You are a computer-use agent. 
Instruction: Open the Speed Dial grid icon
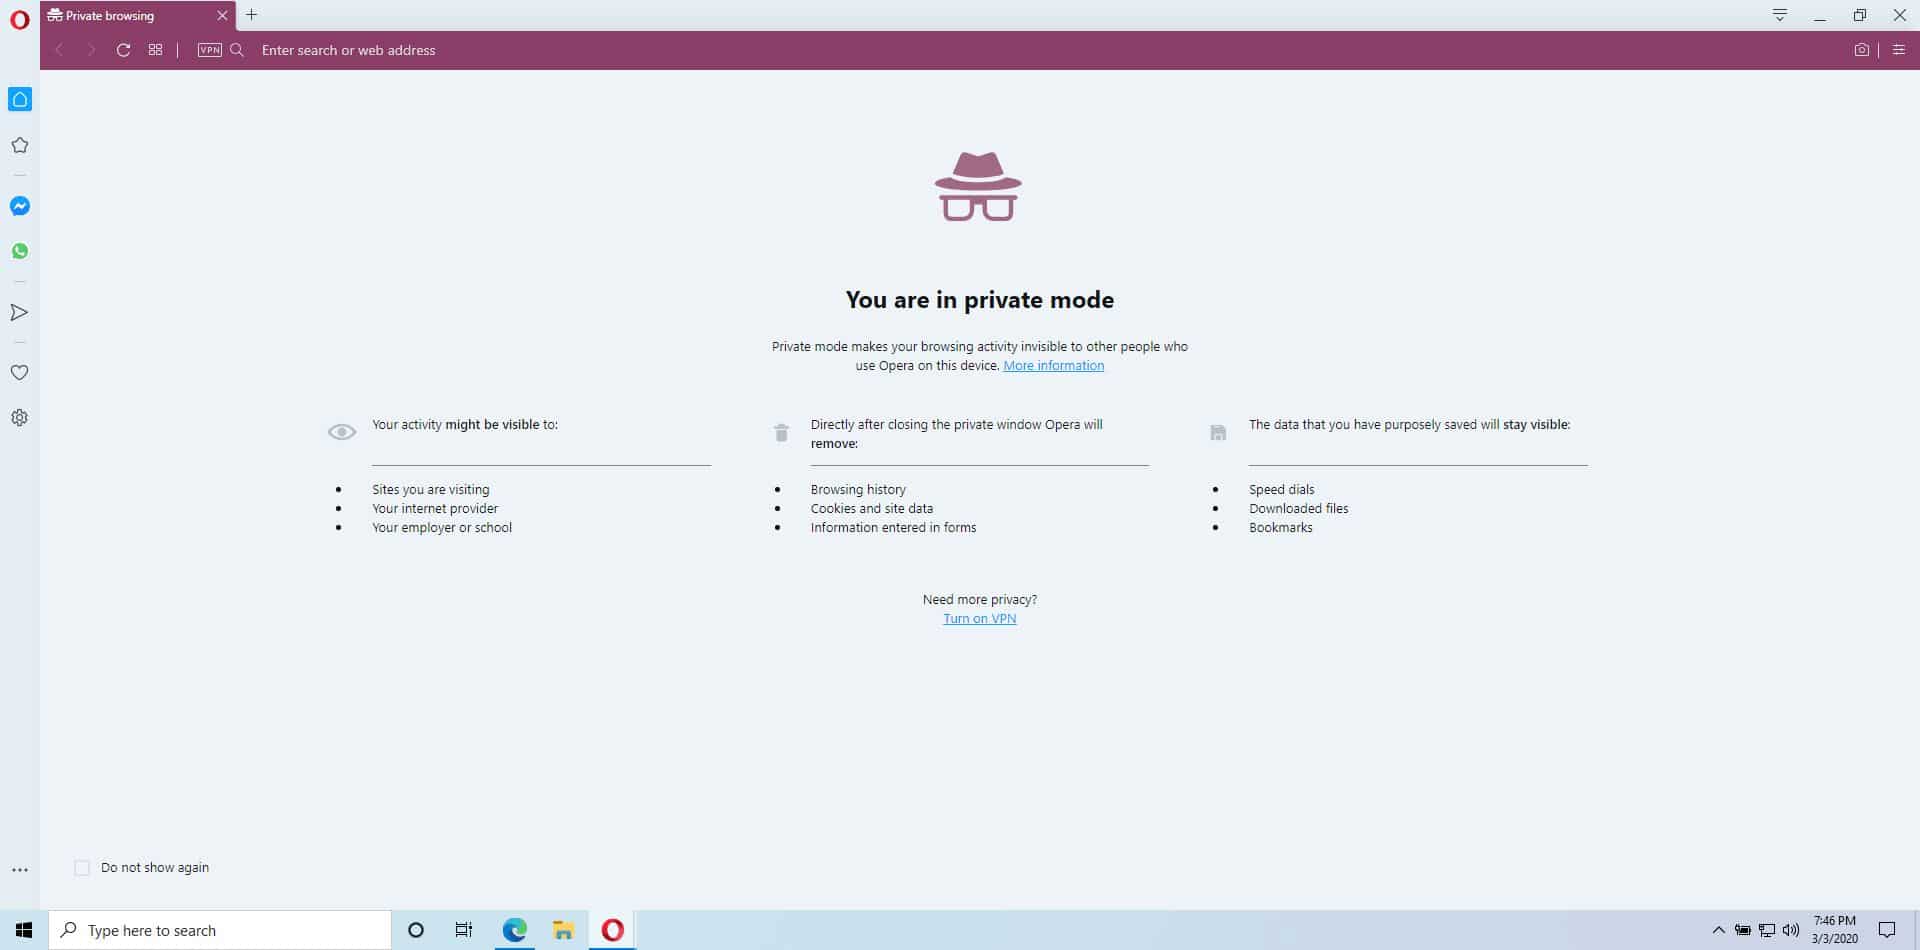[x=155, y=50]
